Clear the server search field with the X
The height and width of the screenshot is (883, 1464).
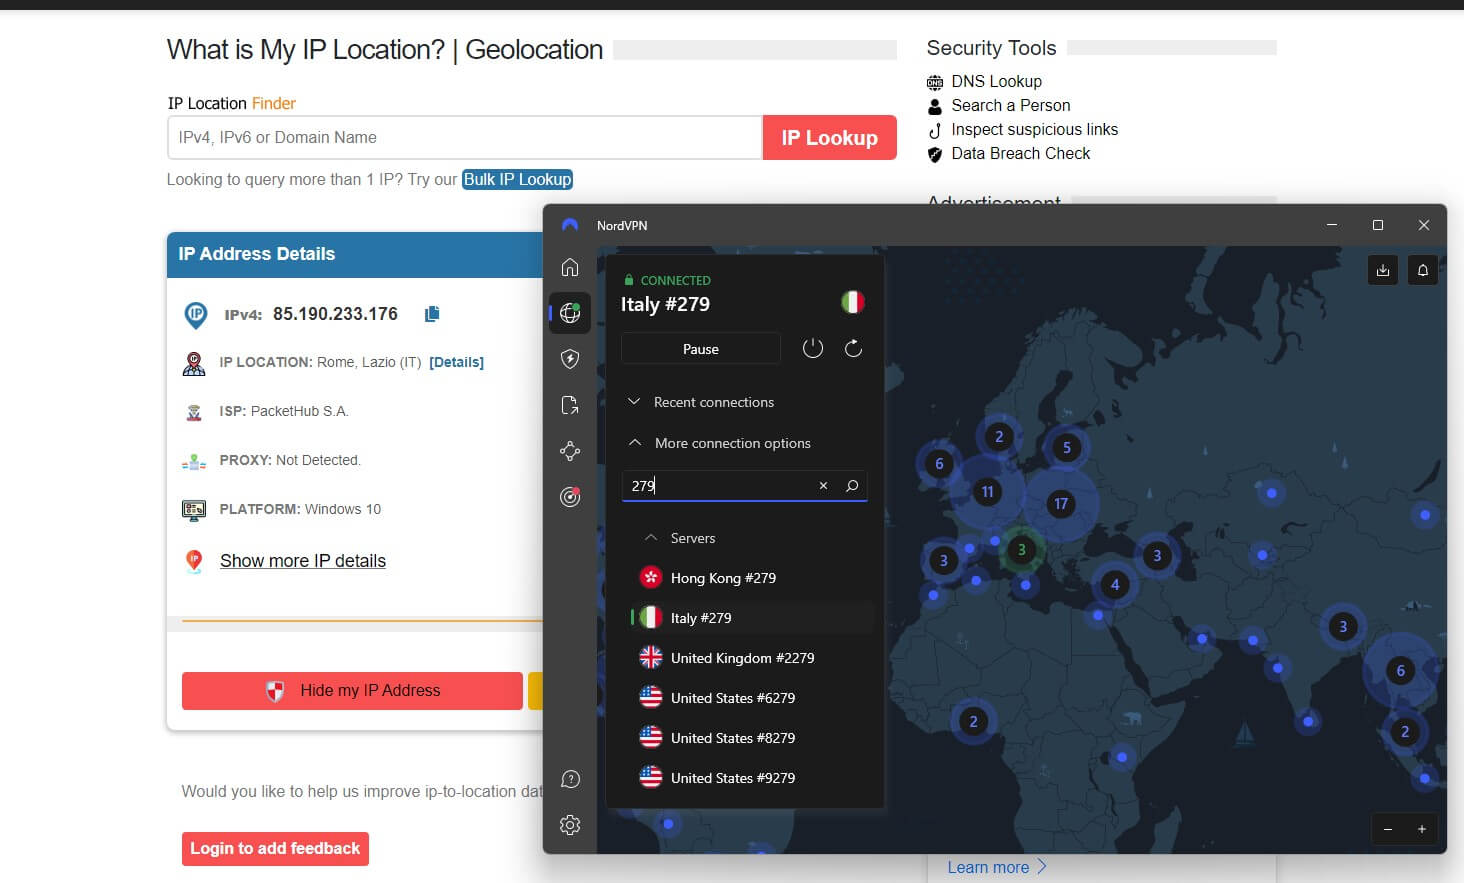click(x=823, y=485)
